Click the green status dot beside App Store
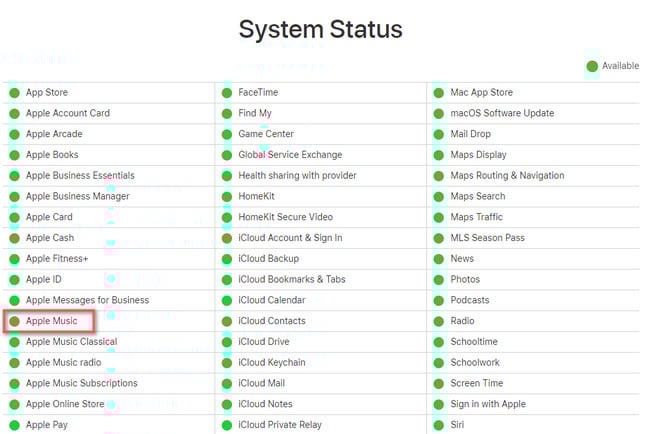 (x=15, y=93)
